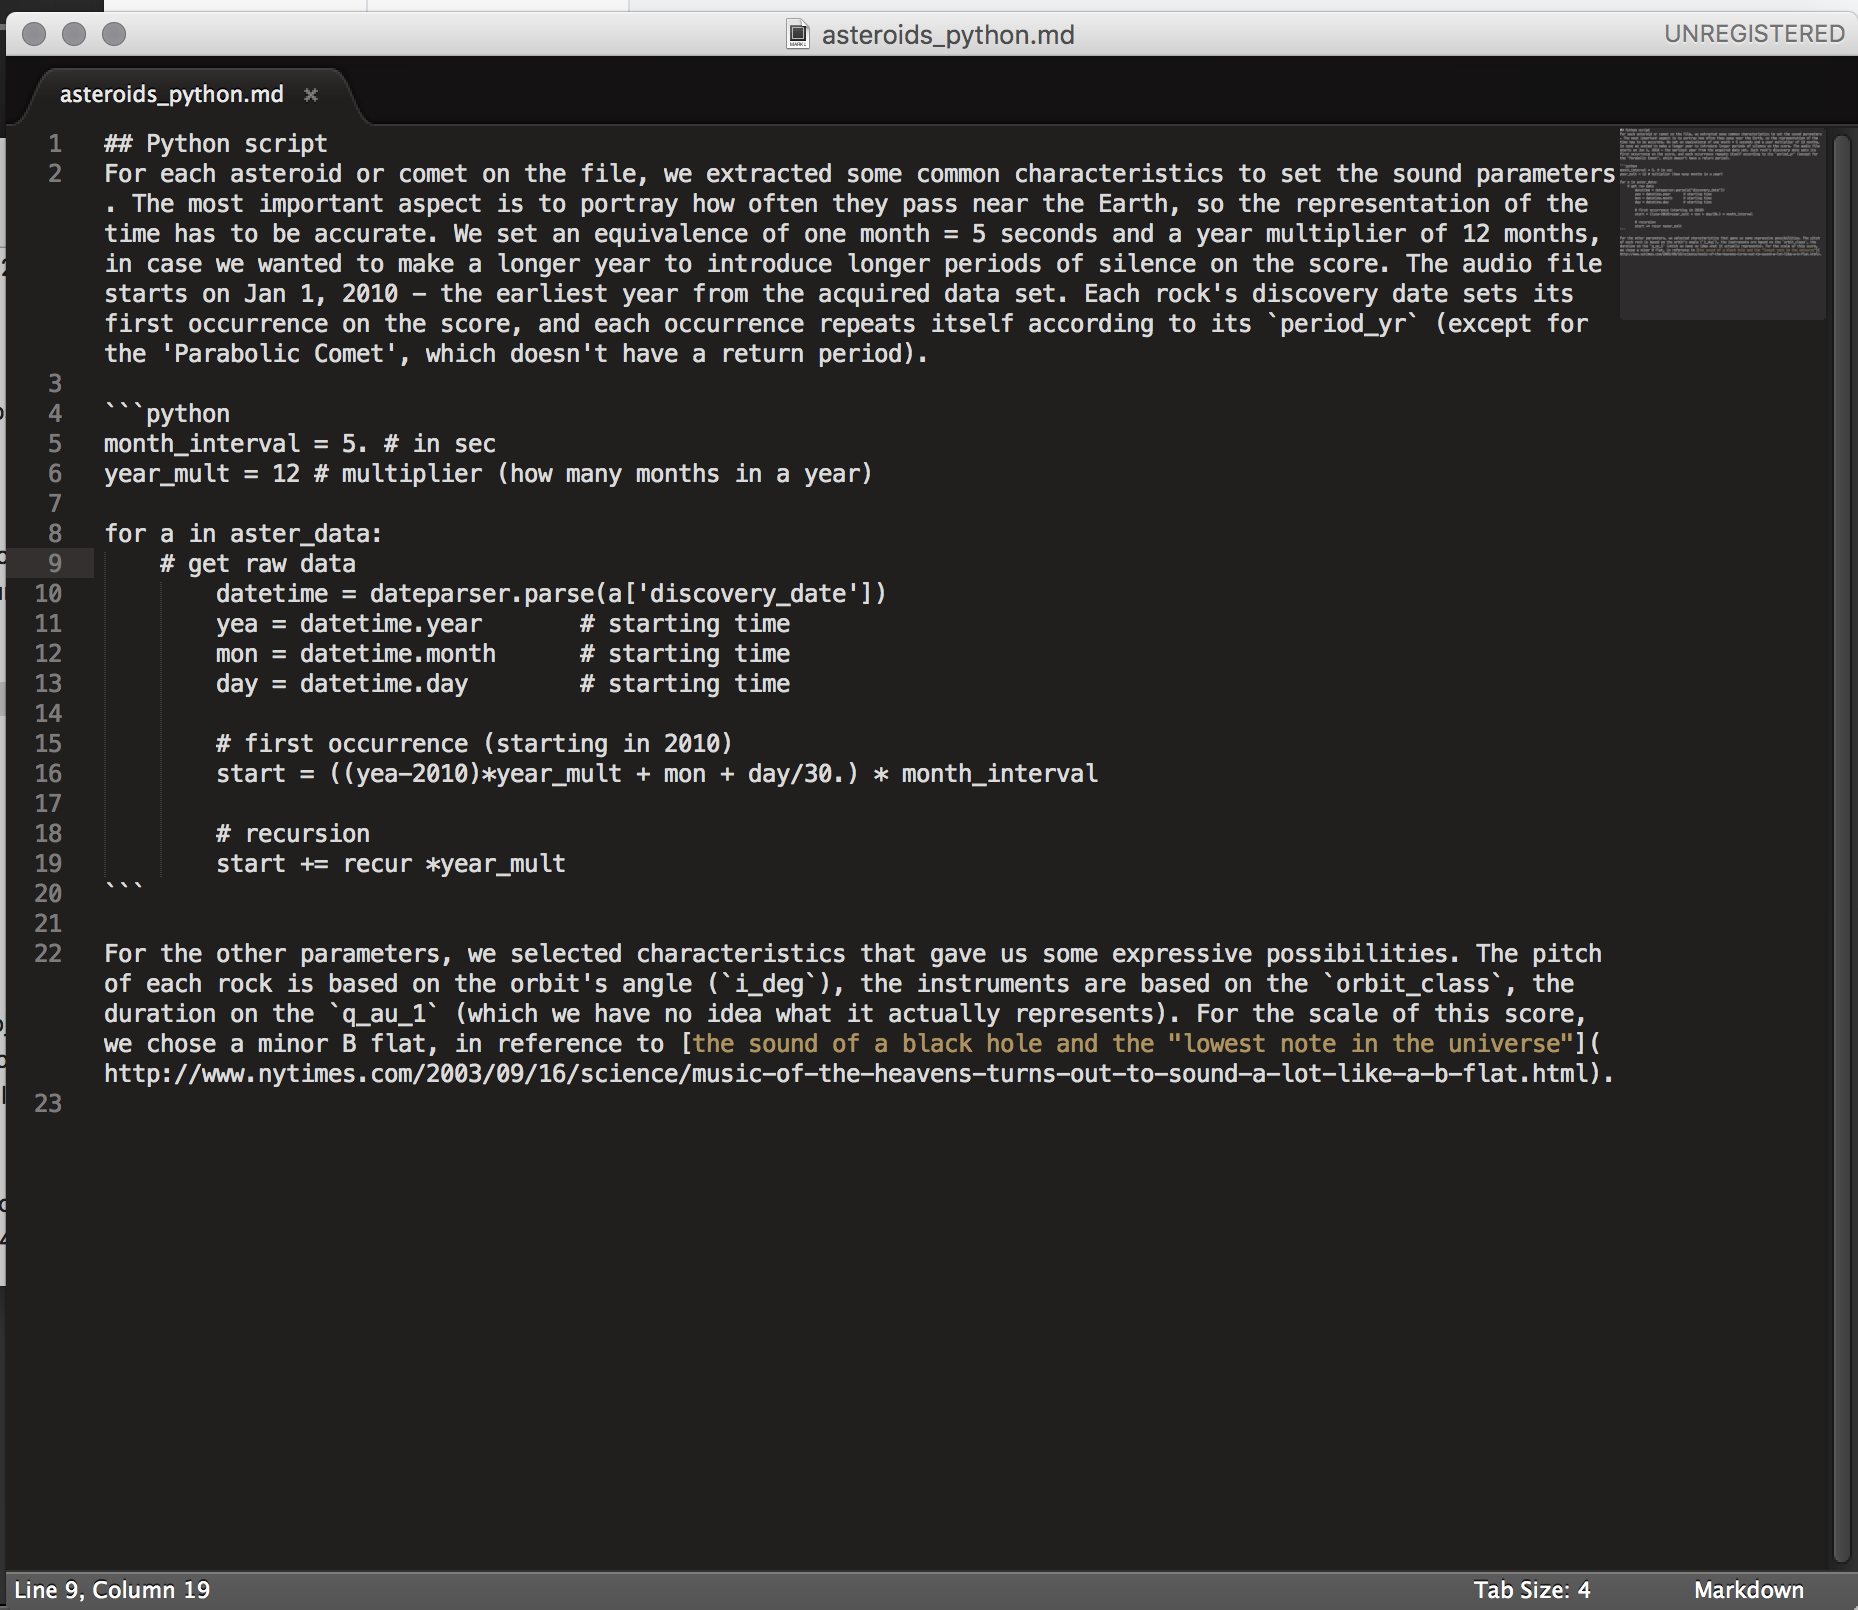Click the '## Python script' heading

click(216, 144)
